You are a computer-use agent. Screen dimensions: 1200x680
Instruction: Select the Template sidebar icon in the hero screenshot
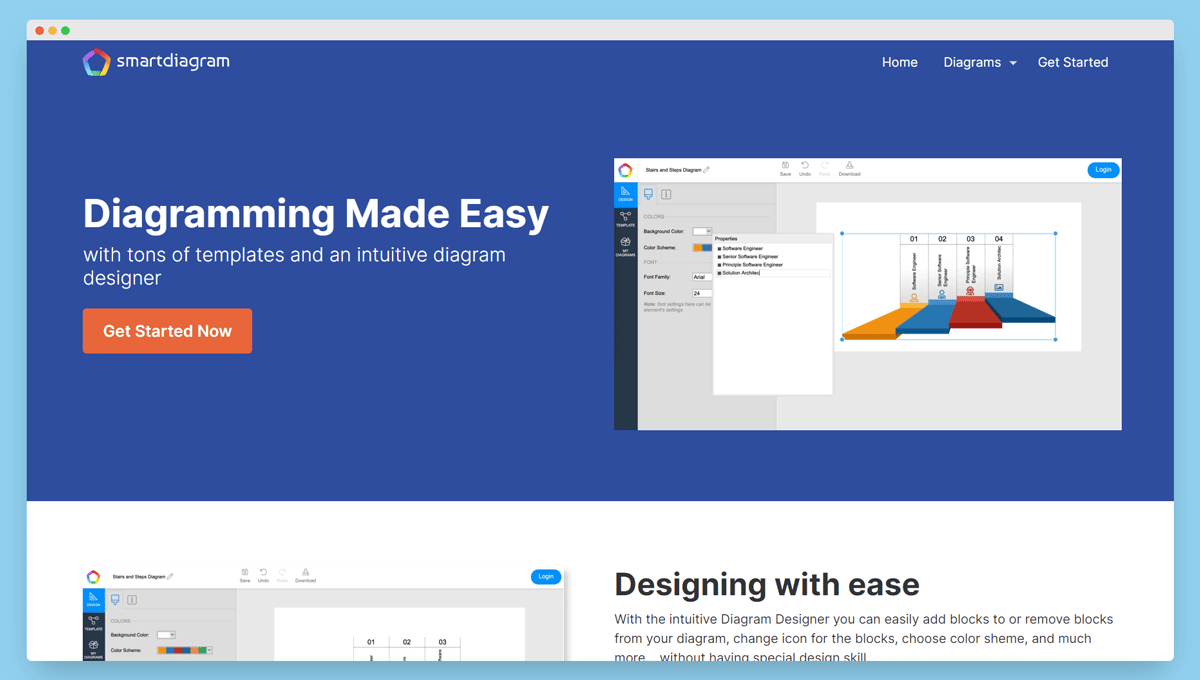tap(625, 219)
